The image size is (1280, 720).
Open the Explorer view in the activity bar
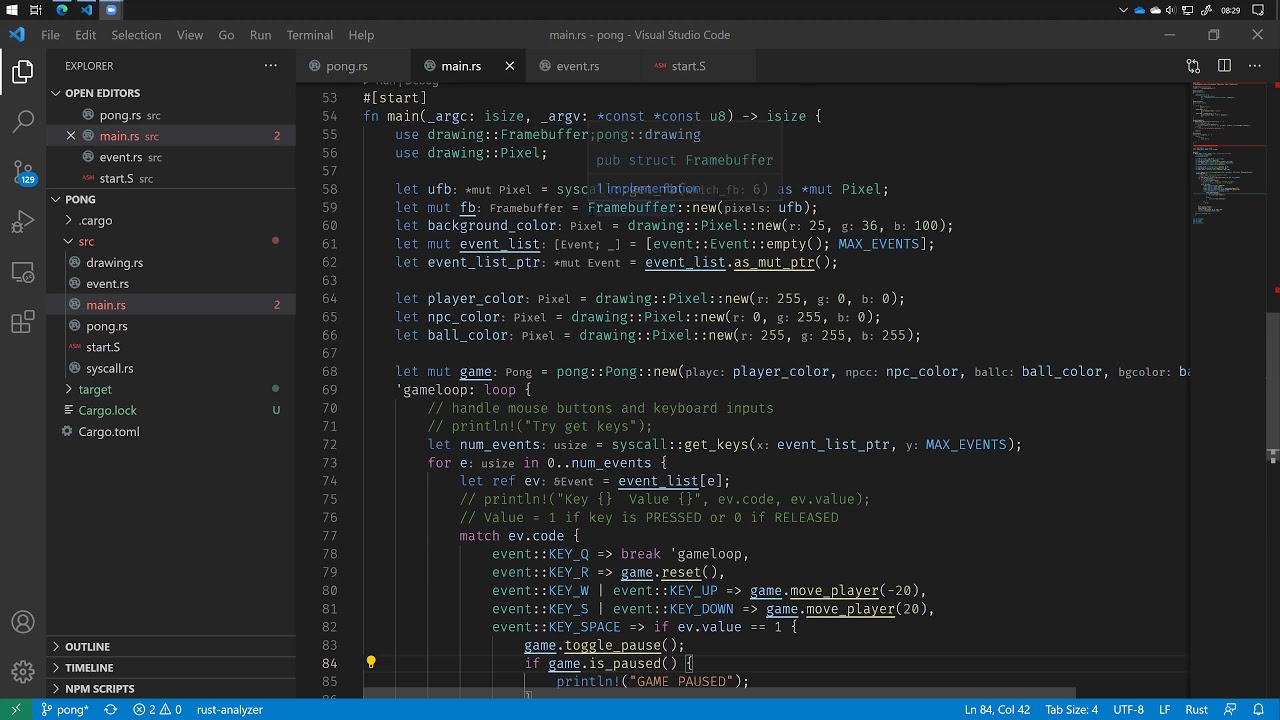pos(23,72)
